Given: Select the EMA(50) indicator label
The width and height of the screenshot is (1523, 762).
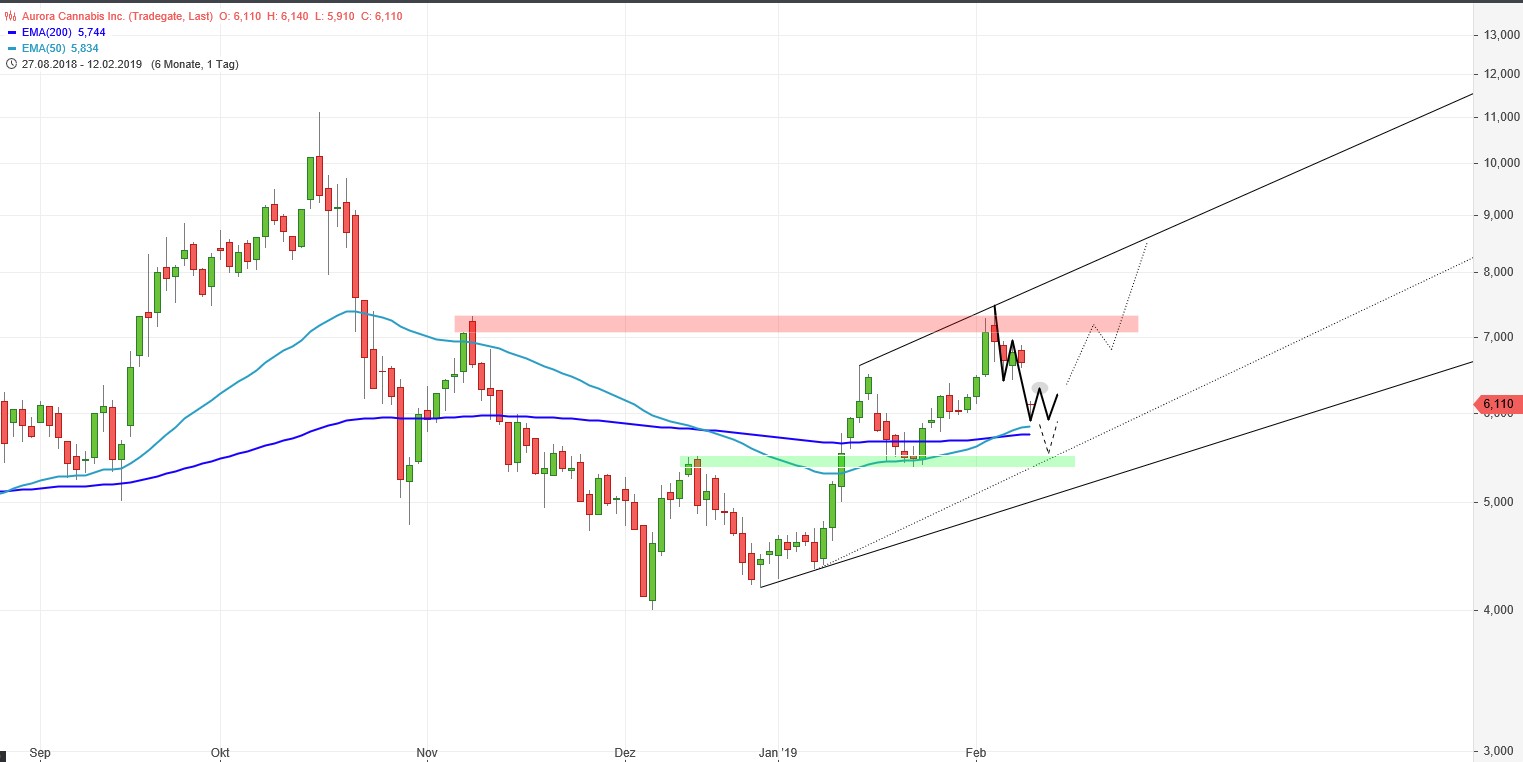Looking at the screenshot, I should (43, 49).
